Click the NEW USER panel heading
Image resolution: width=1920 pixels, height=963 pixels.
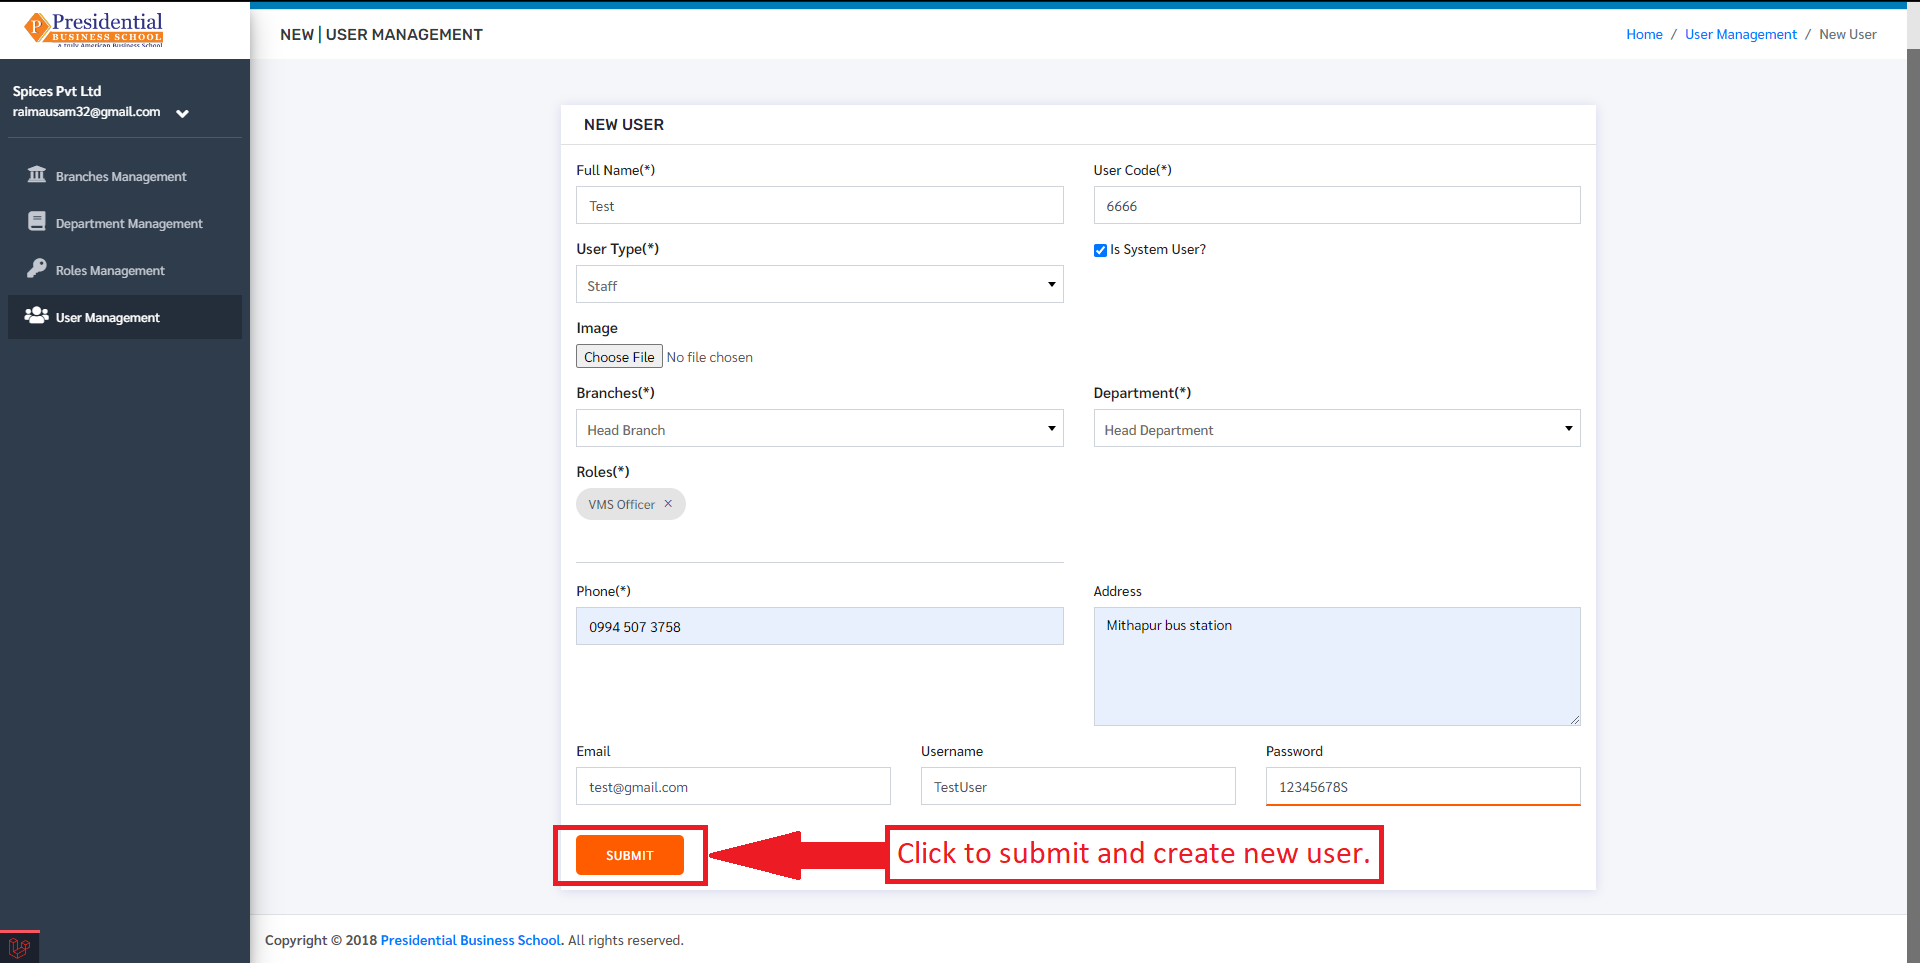[x=624, y=125]
